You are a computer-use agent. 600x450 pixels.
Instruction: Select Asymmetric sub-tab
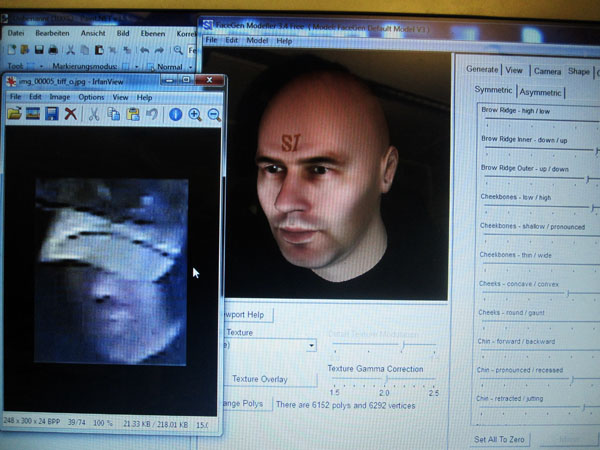point(540,92)
